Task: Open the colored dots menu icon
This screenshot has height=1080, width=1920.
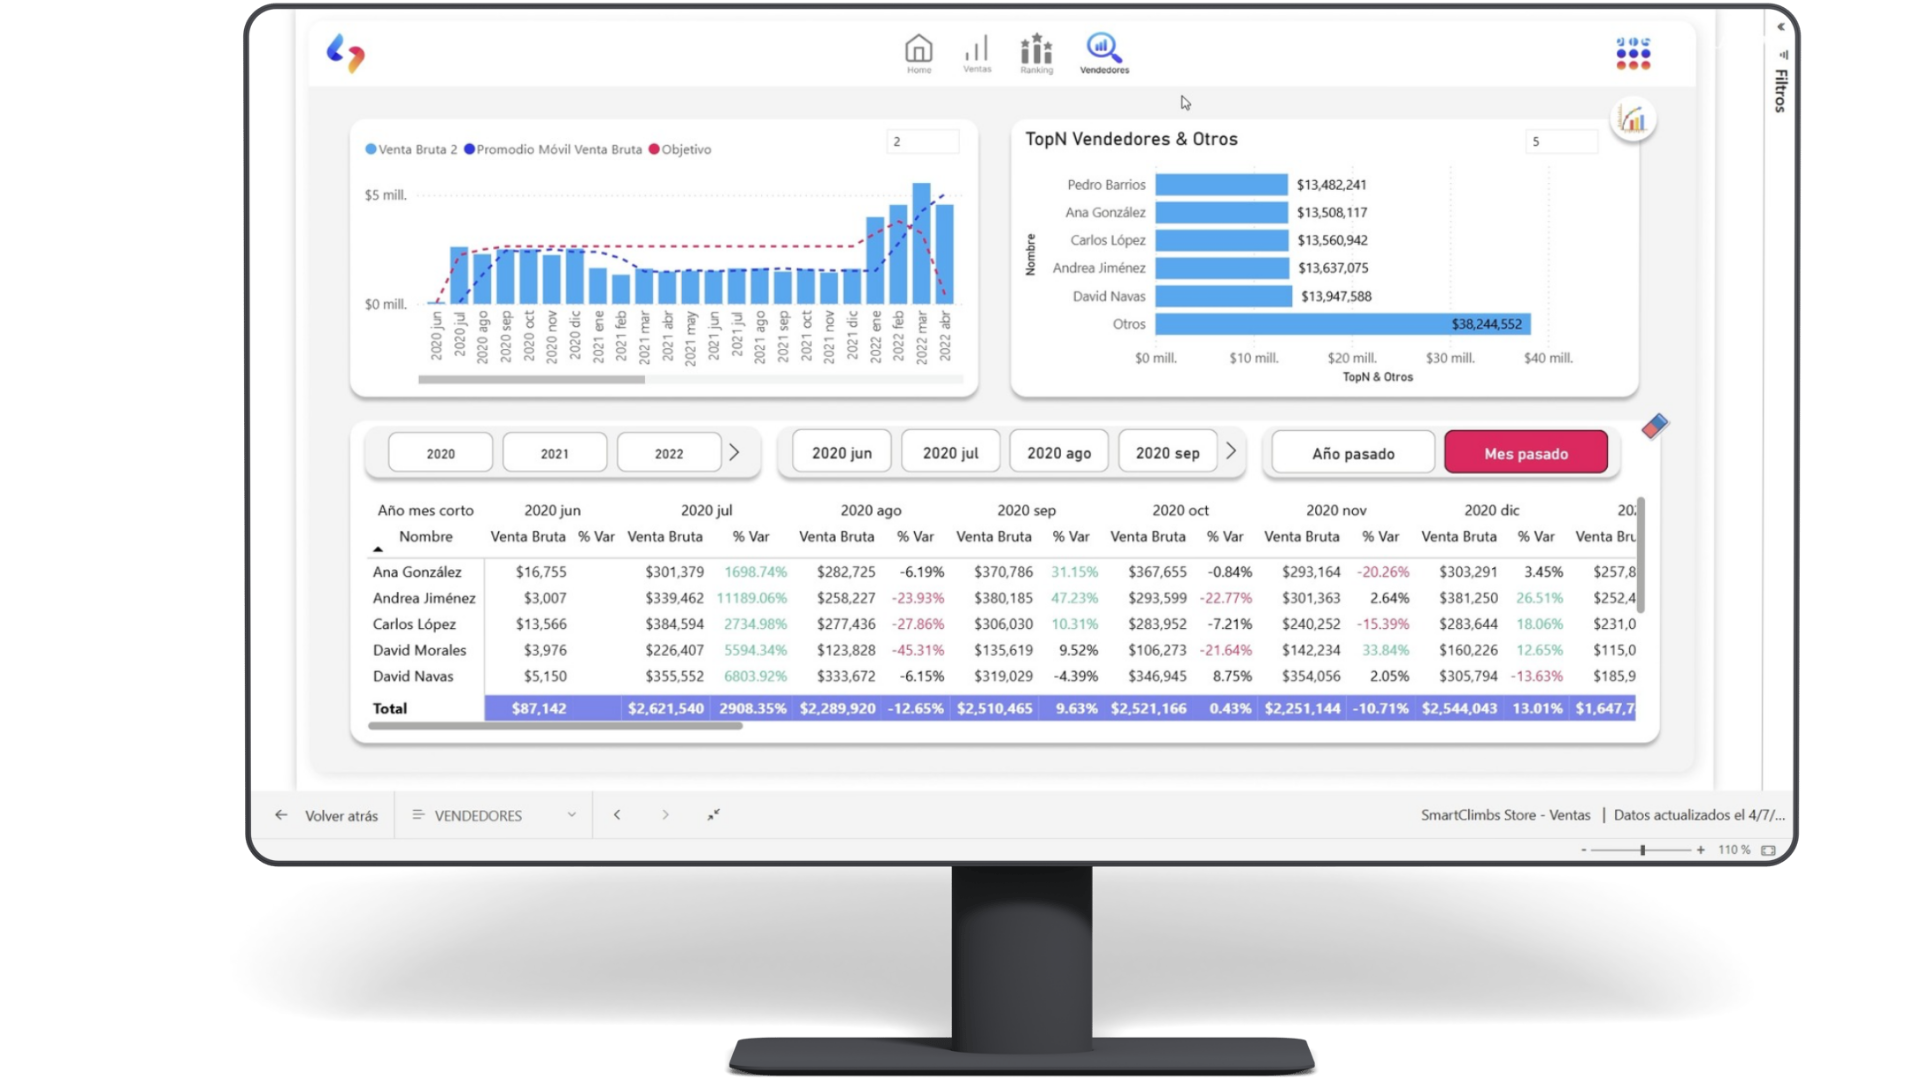Action: [1632, 54]
